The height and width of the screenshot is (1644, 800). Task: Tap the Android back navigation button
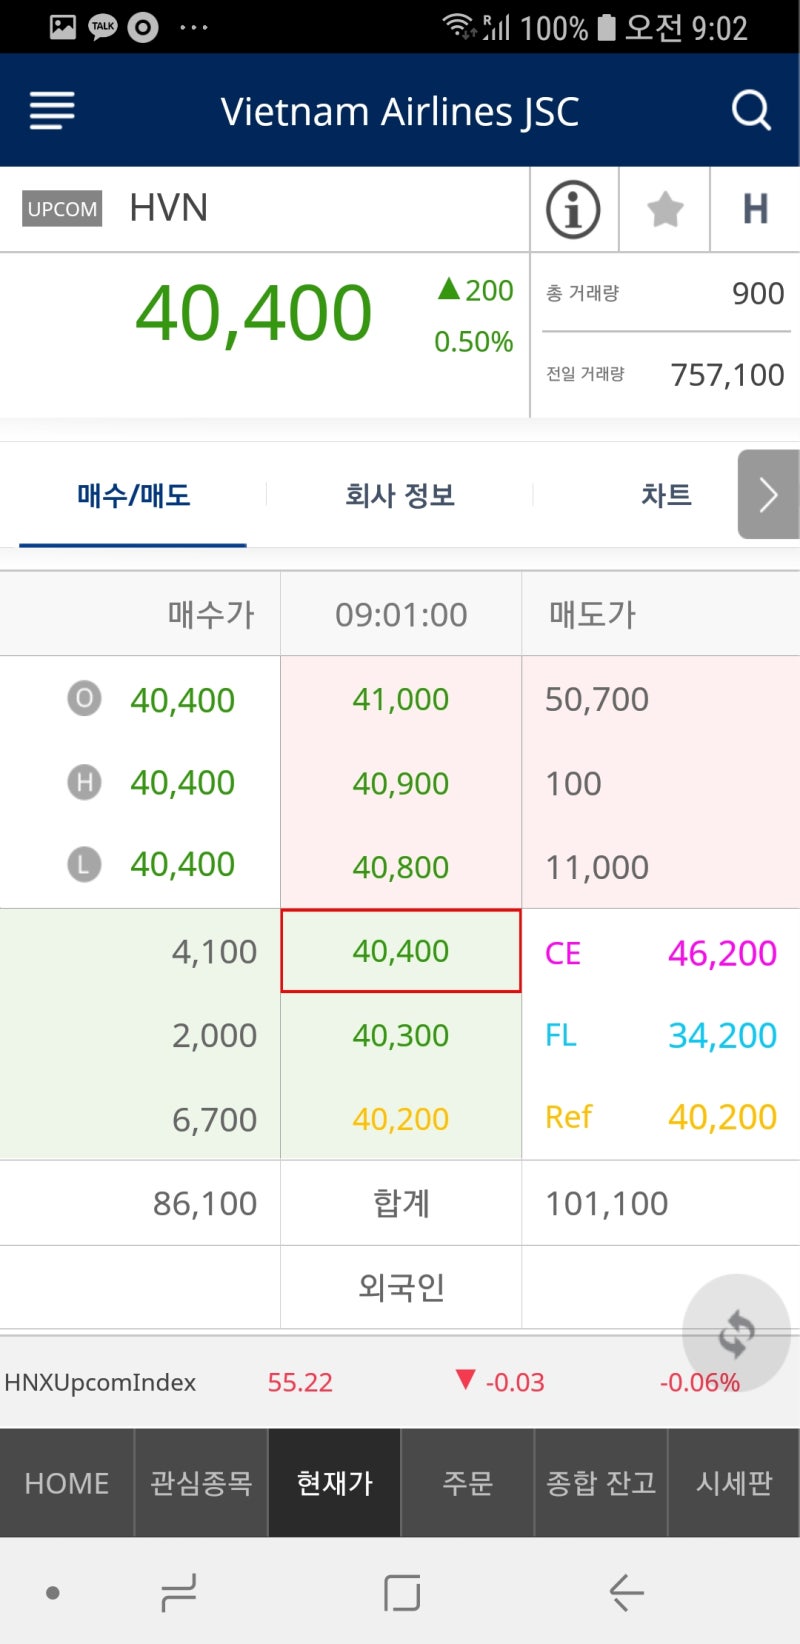pos(626,1593)
